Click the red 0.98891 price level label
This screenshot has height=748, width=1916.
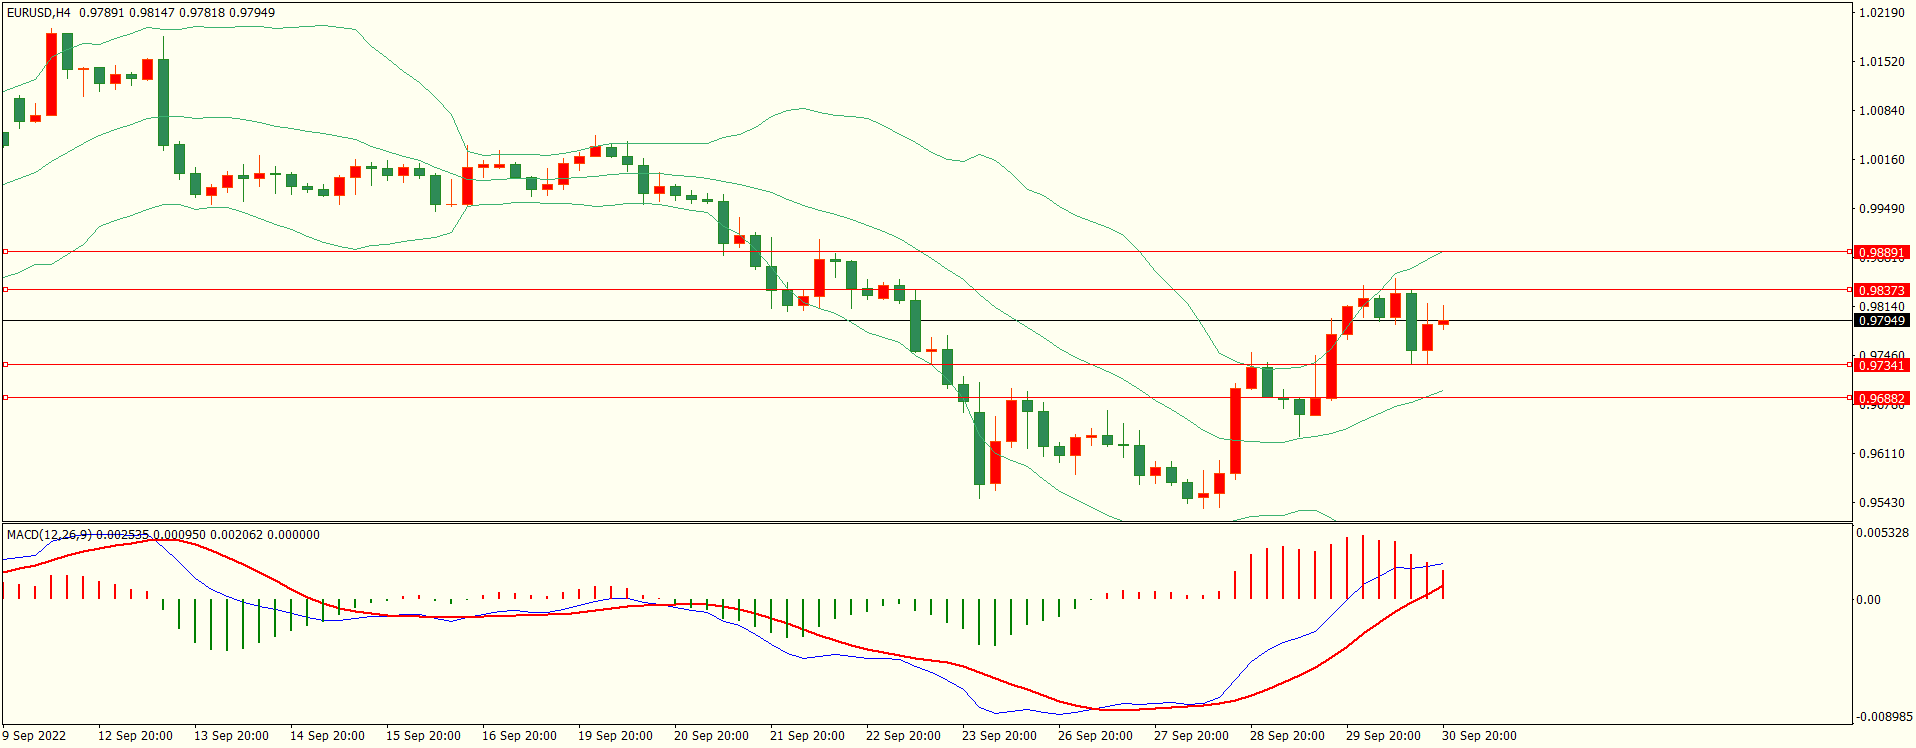[1880, 253]
